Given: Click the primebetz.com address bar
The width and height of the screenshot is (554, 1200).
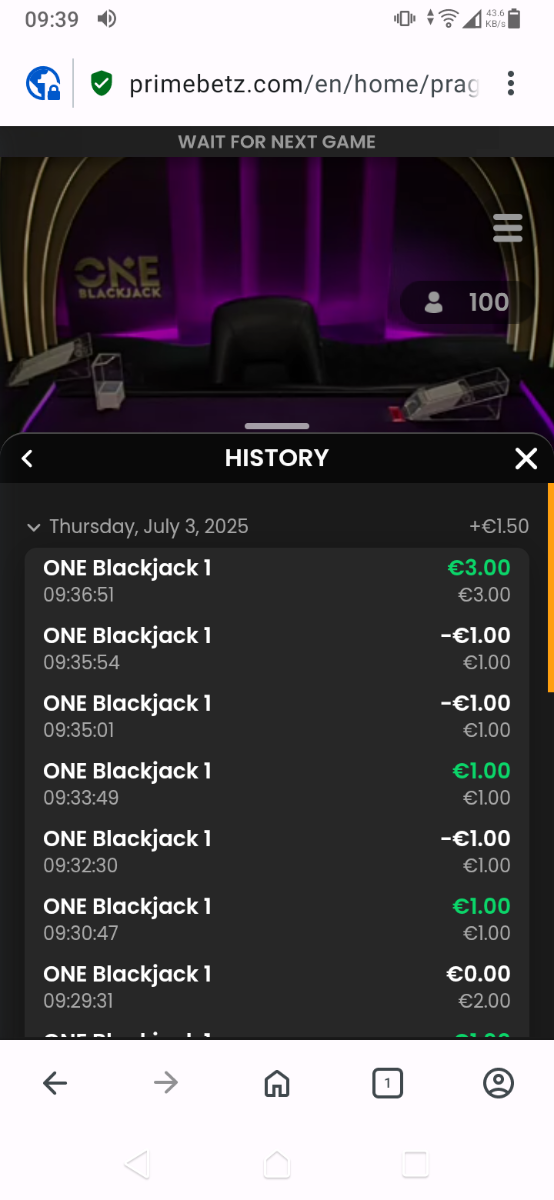Looking at the screenshot, I should tap(304, 83).
